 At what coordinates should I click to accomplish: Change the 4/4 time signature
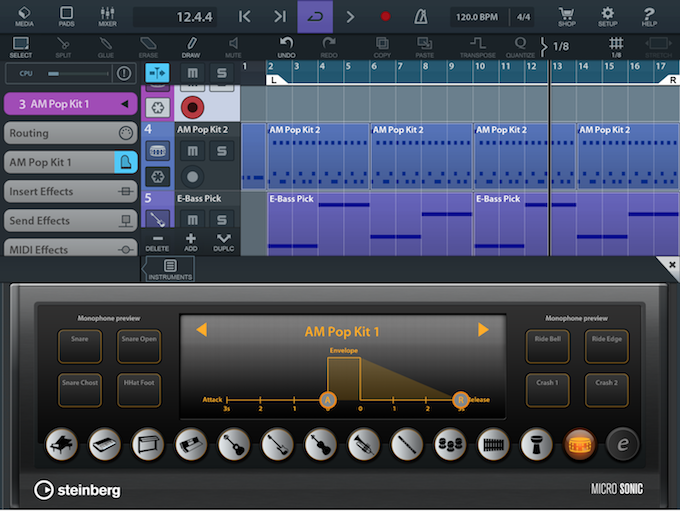[523, 17]
